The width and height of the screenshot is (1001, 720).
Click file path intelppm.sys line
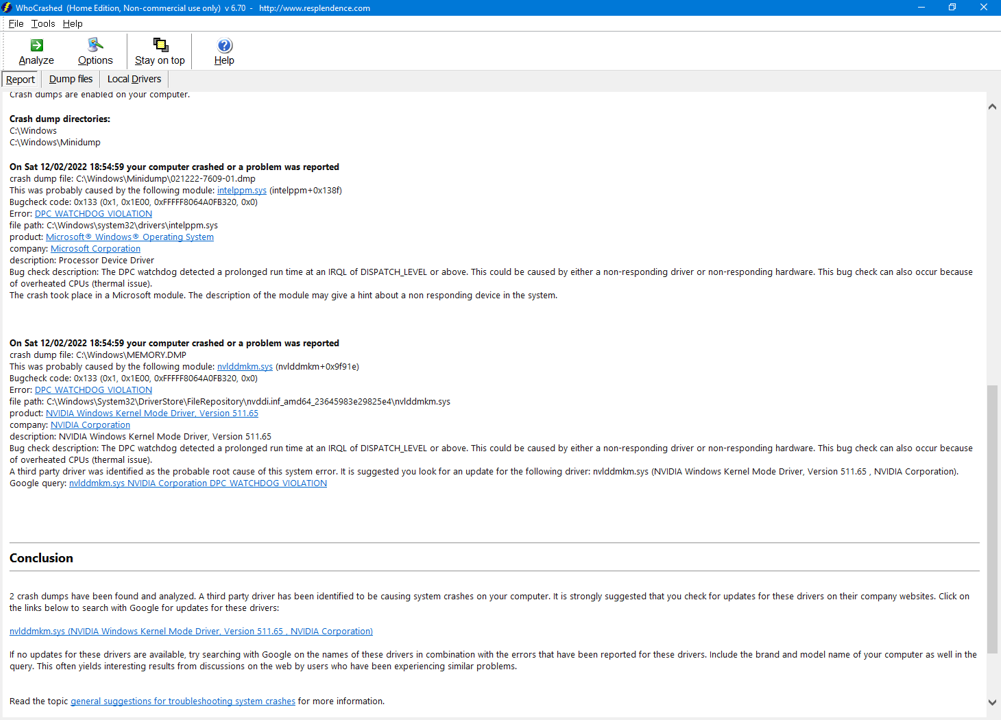114,225
